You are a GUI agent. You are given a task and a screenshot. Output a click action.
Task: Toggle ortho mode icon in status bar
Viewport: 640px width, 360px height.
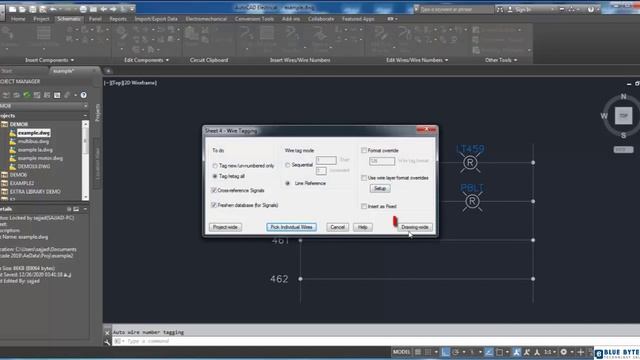[x=445, y=352]
